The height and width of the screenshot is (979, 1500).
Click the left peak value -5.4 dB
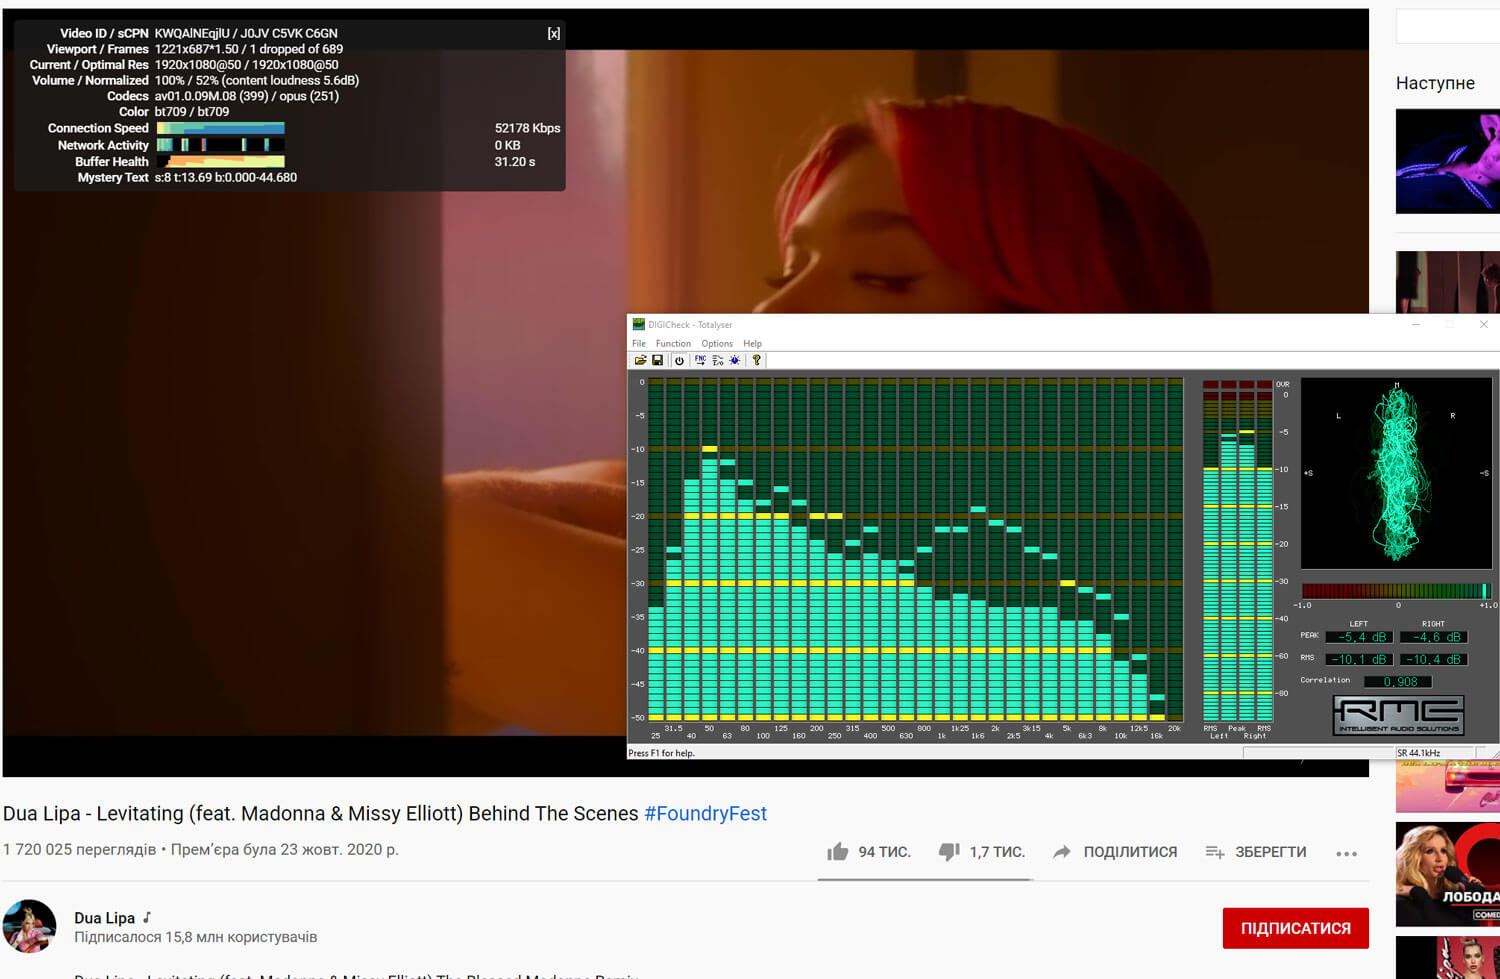point(1359,637)
